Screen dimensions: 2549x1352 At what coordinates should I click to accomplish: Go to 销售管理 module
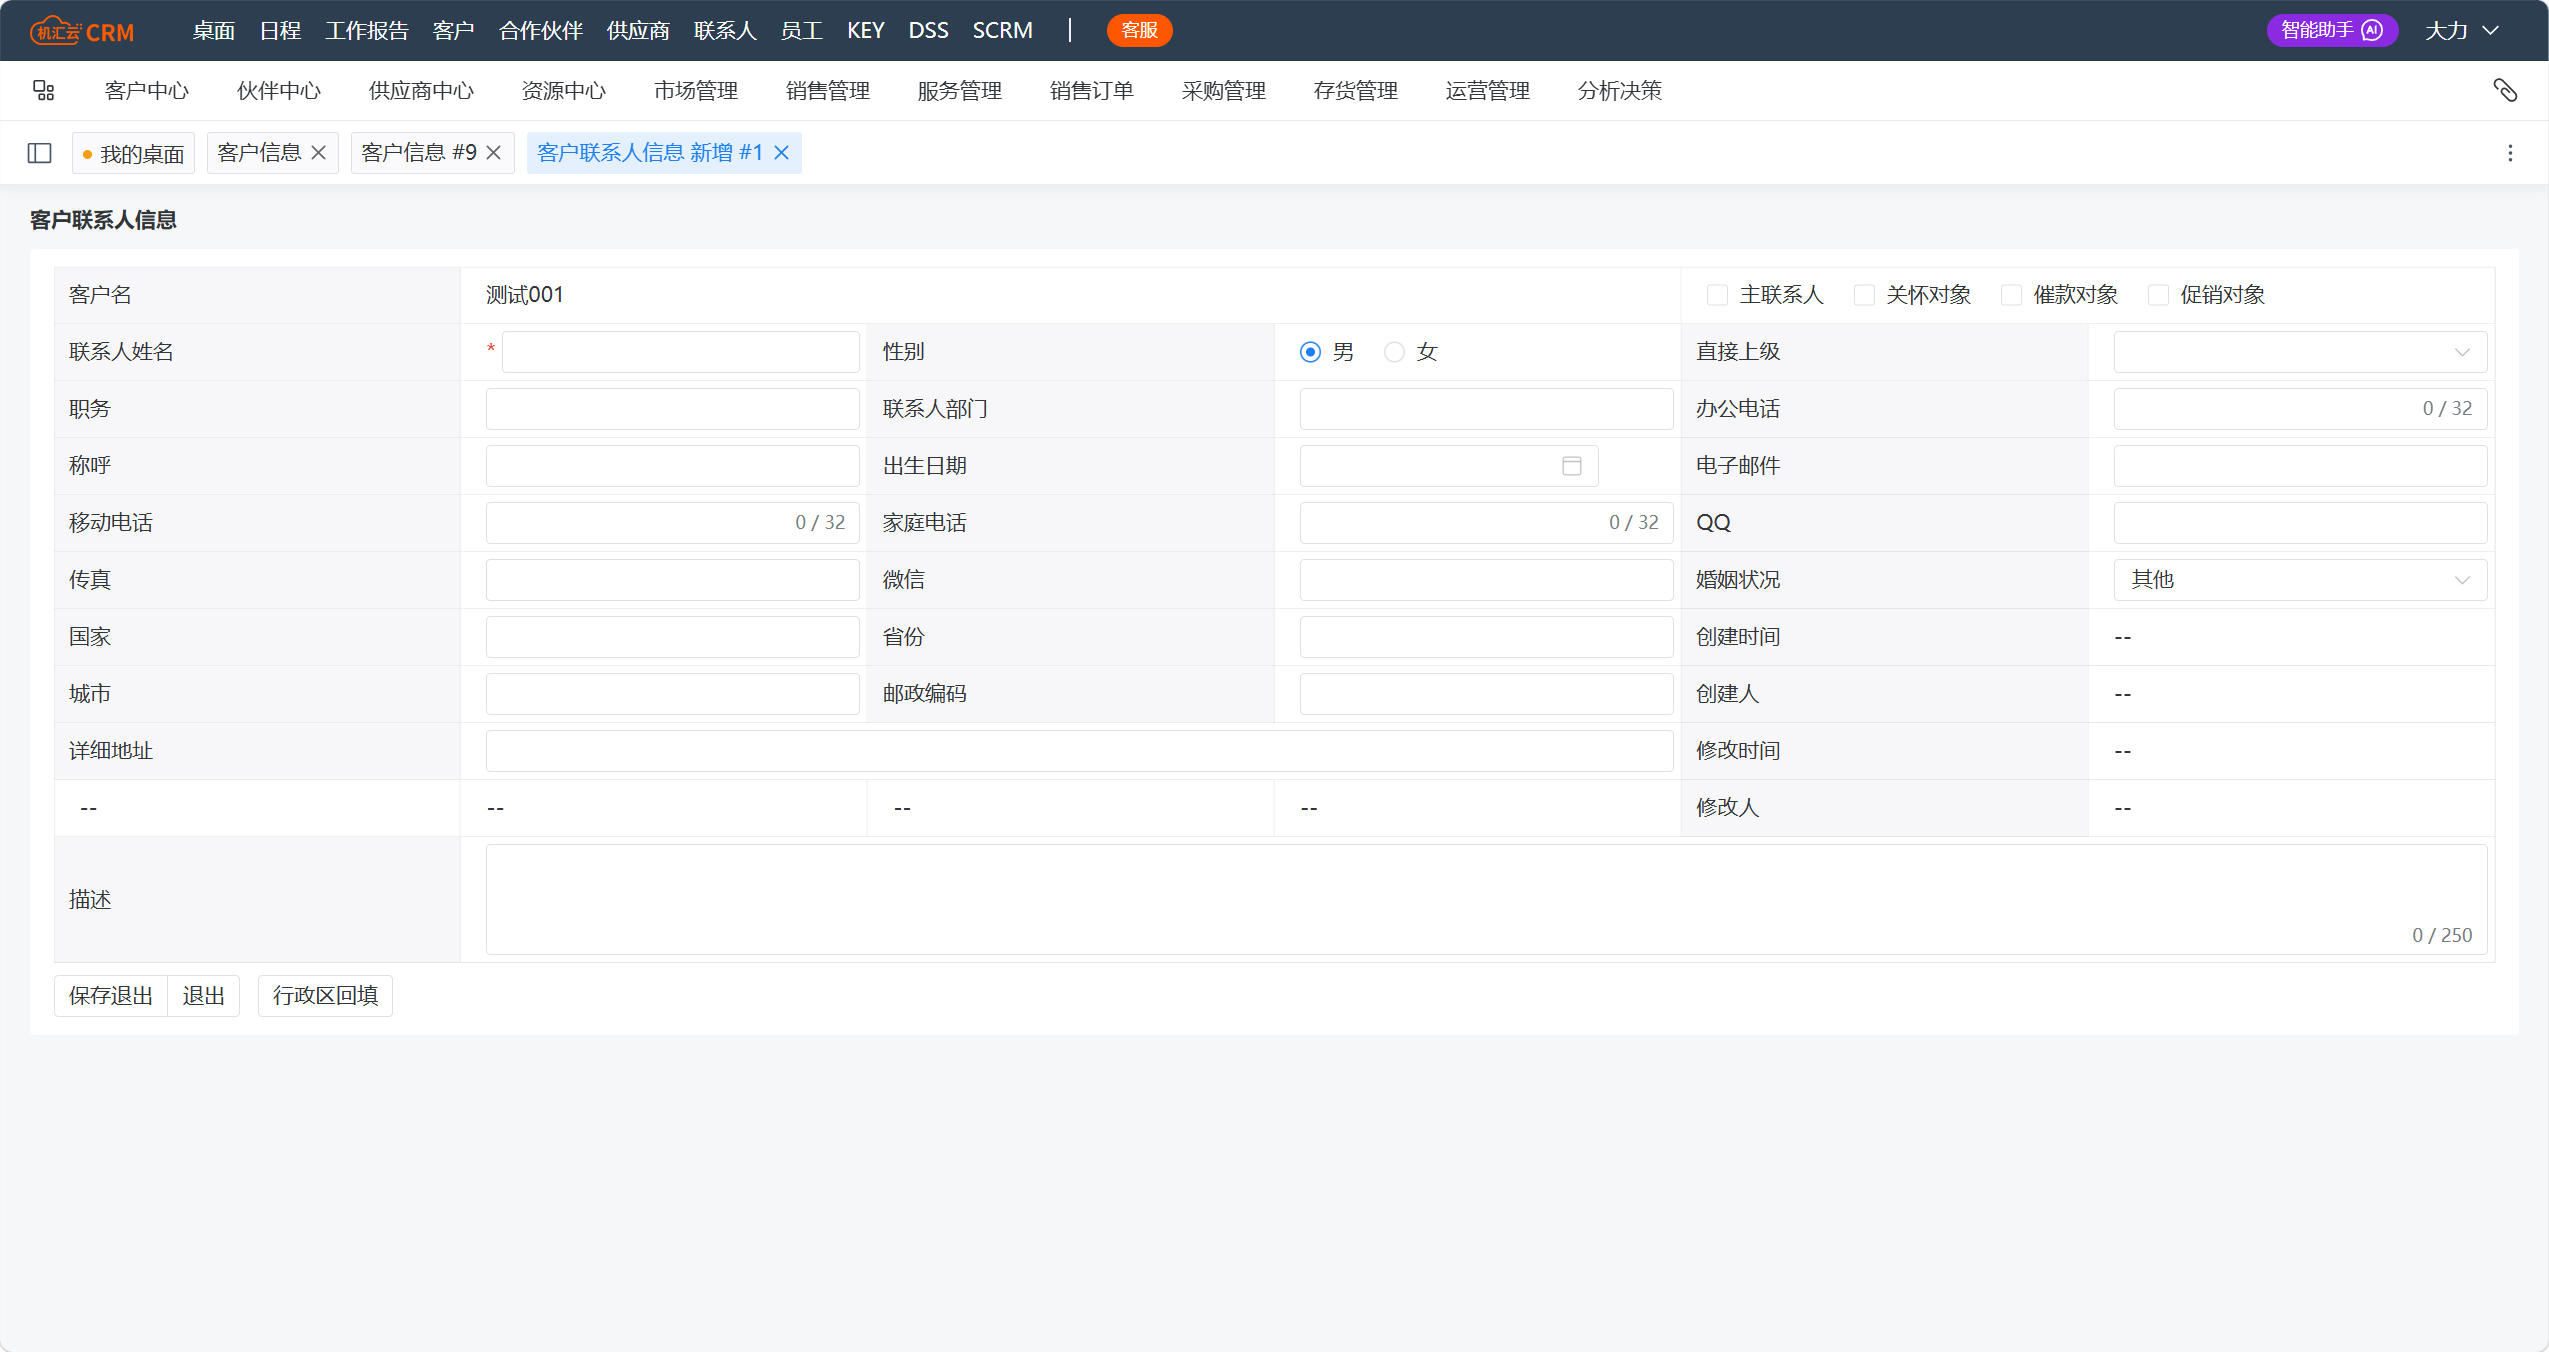828,91
